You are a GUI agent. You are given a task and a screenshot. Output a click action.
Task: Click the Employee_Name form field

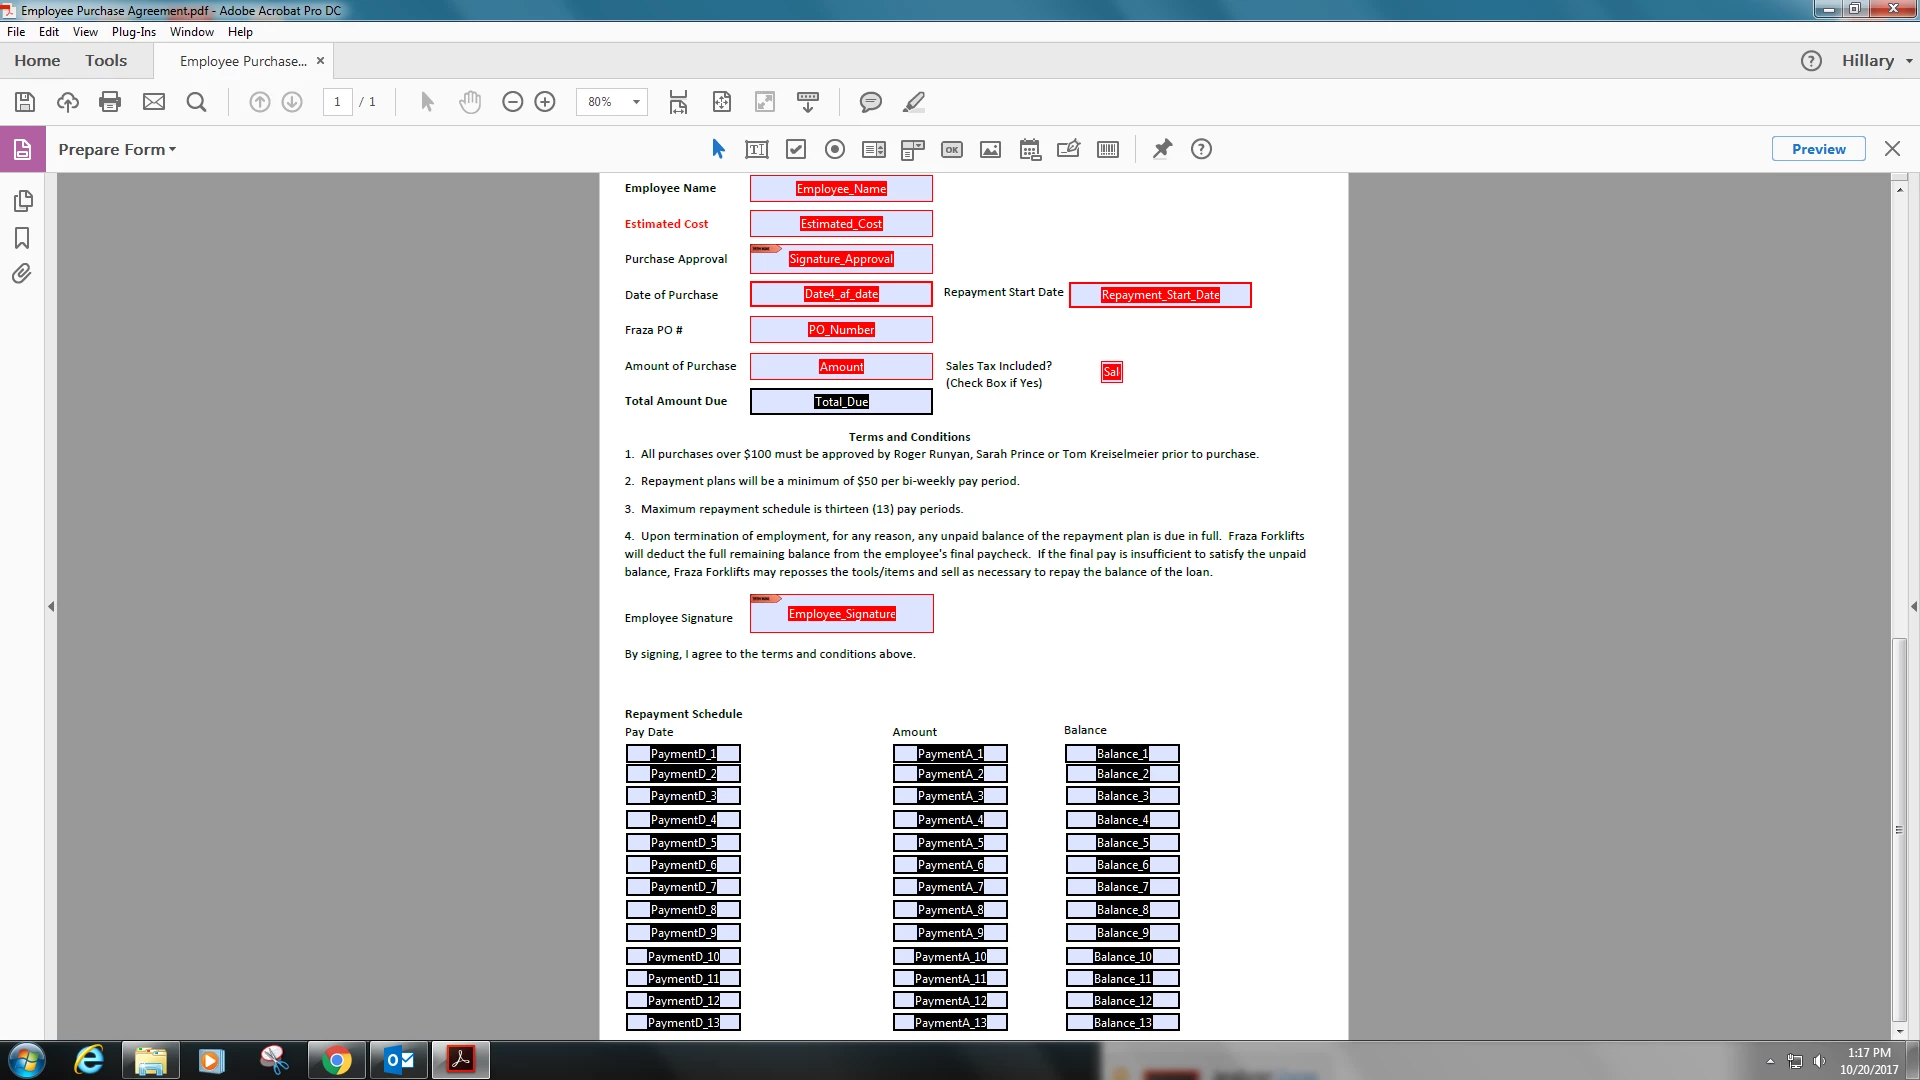pyautogui.click(x=841, y=189)
